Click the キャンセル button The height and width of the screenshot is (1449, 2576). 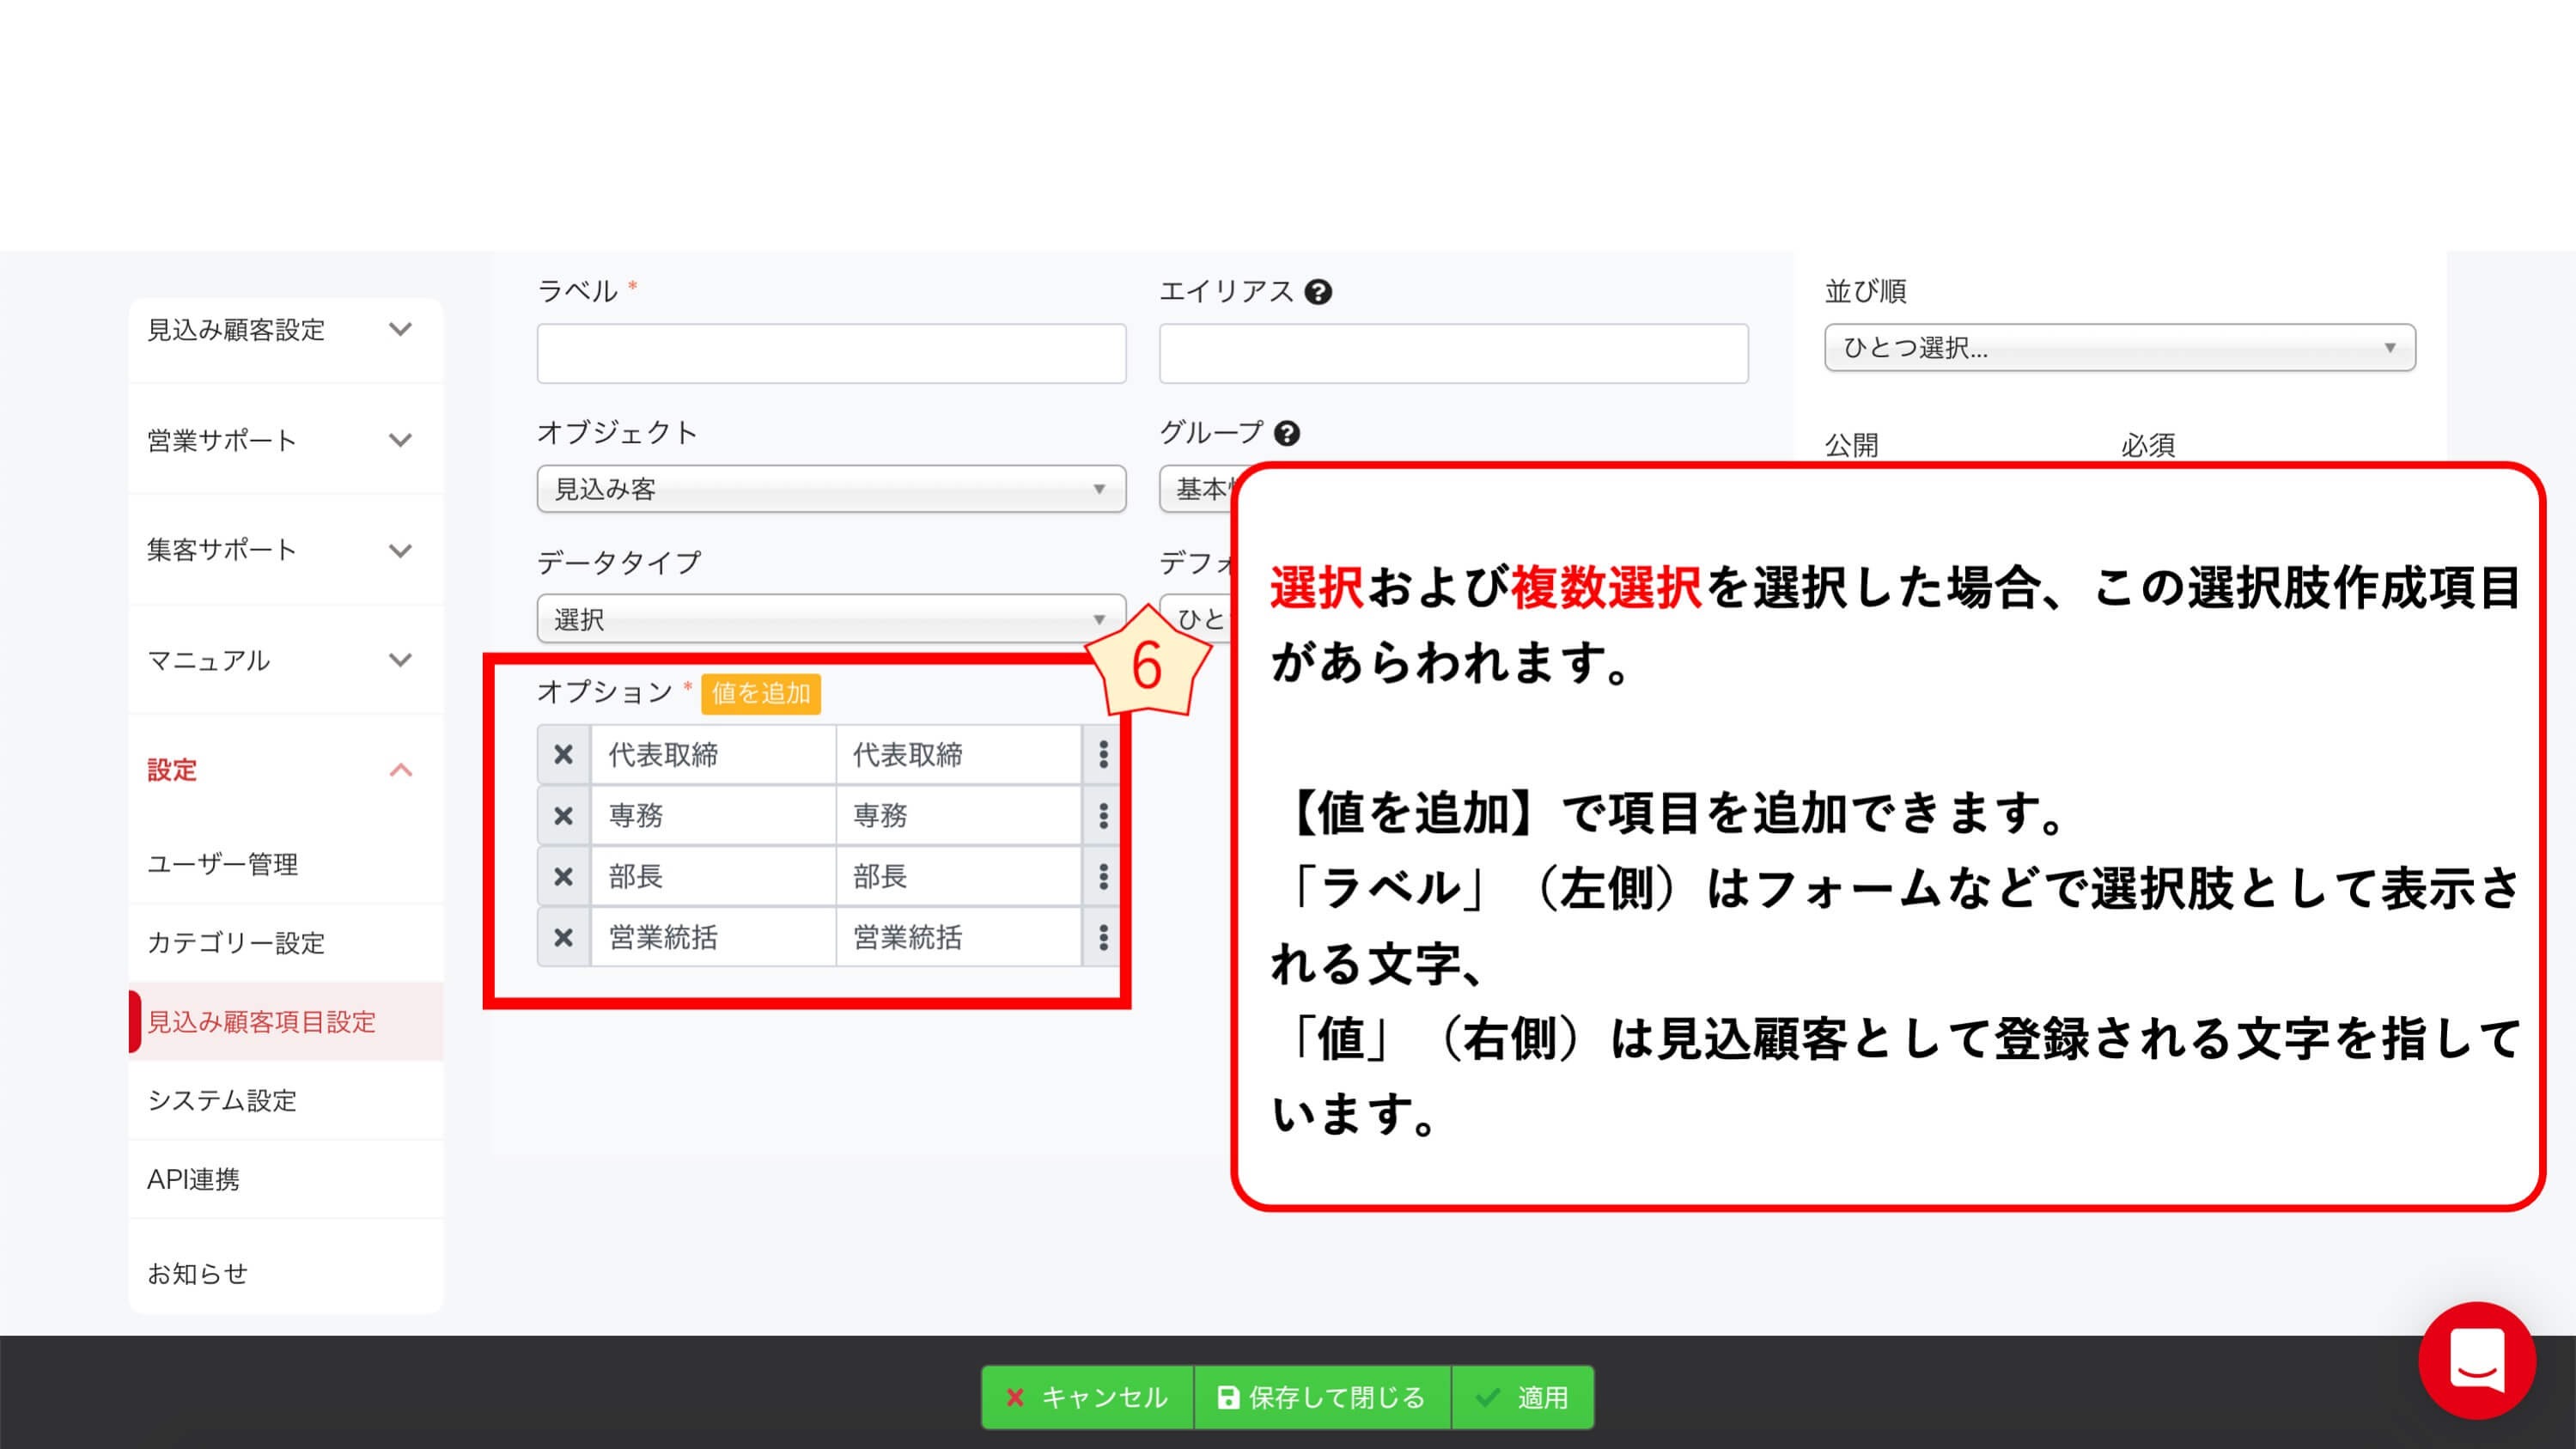1087,1397
